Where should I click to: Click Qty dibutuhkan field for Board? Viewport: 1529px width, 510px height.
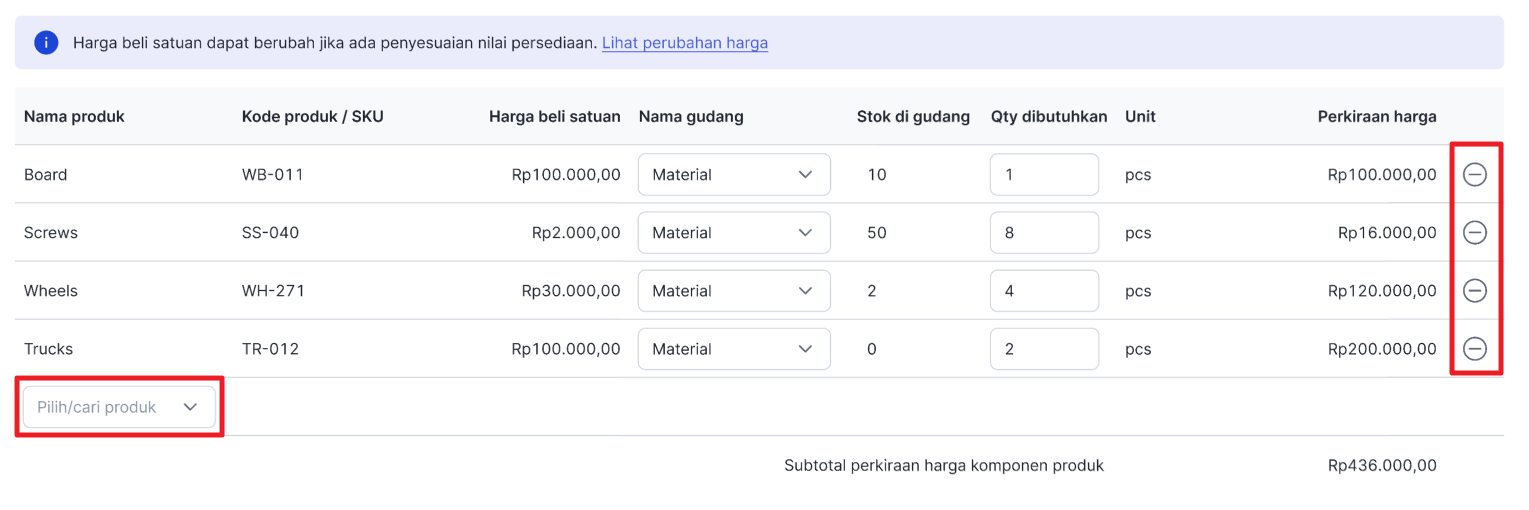[x=1043, y=175]
